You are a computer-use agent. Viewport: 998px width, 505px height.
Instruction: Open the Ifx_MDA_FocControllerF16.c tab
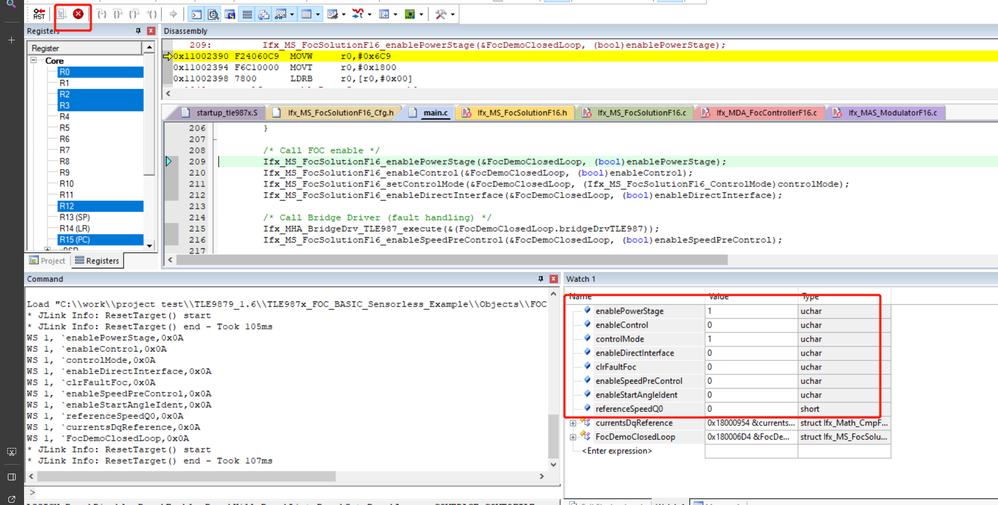760,113
